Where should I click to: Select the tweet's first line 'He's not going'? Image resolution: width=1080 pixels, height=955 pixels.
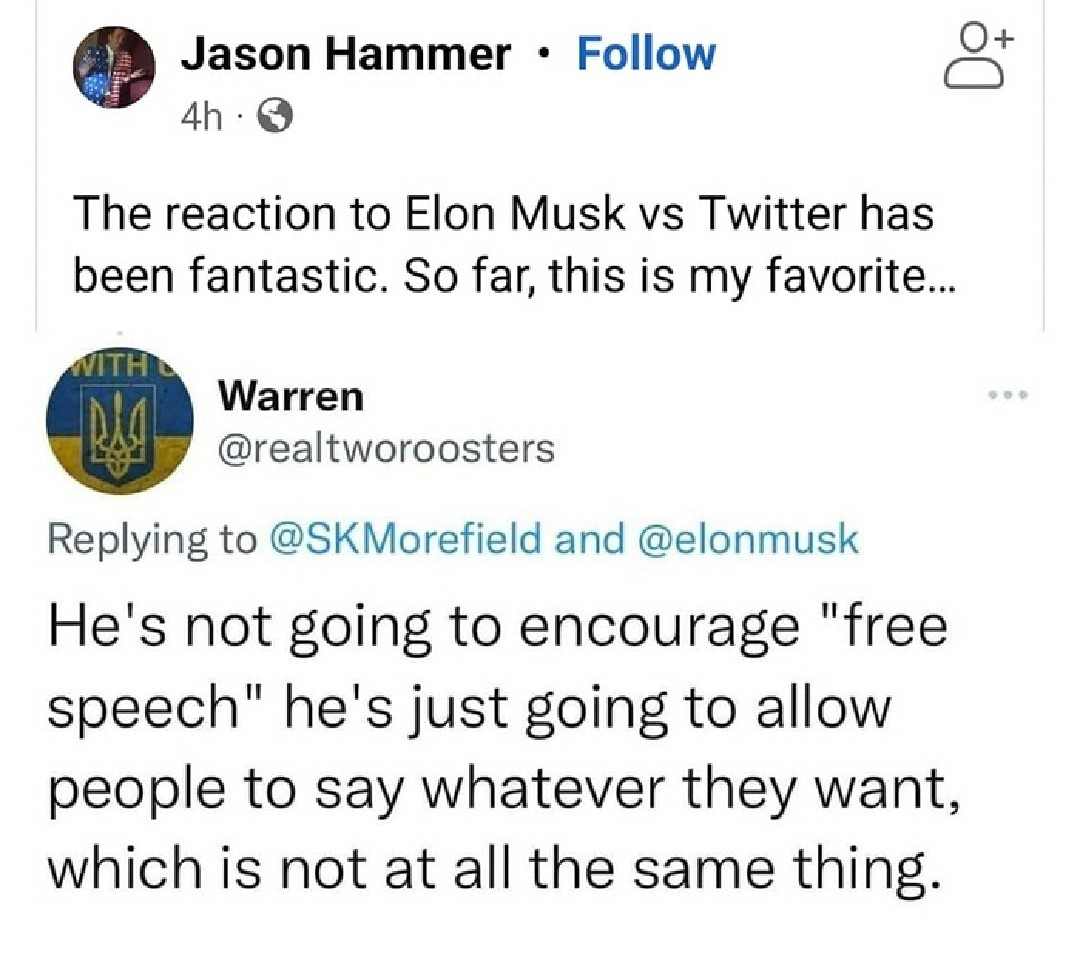point(497,628)
